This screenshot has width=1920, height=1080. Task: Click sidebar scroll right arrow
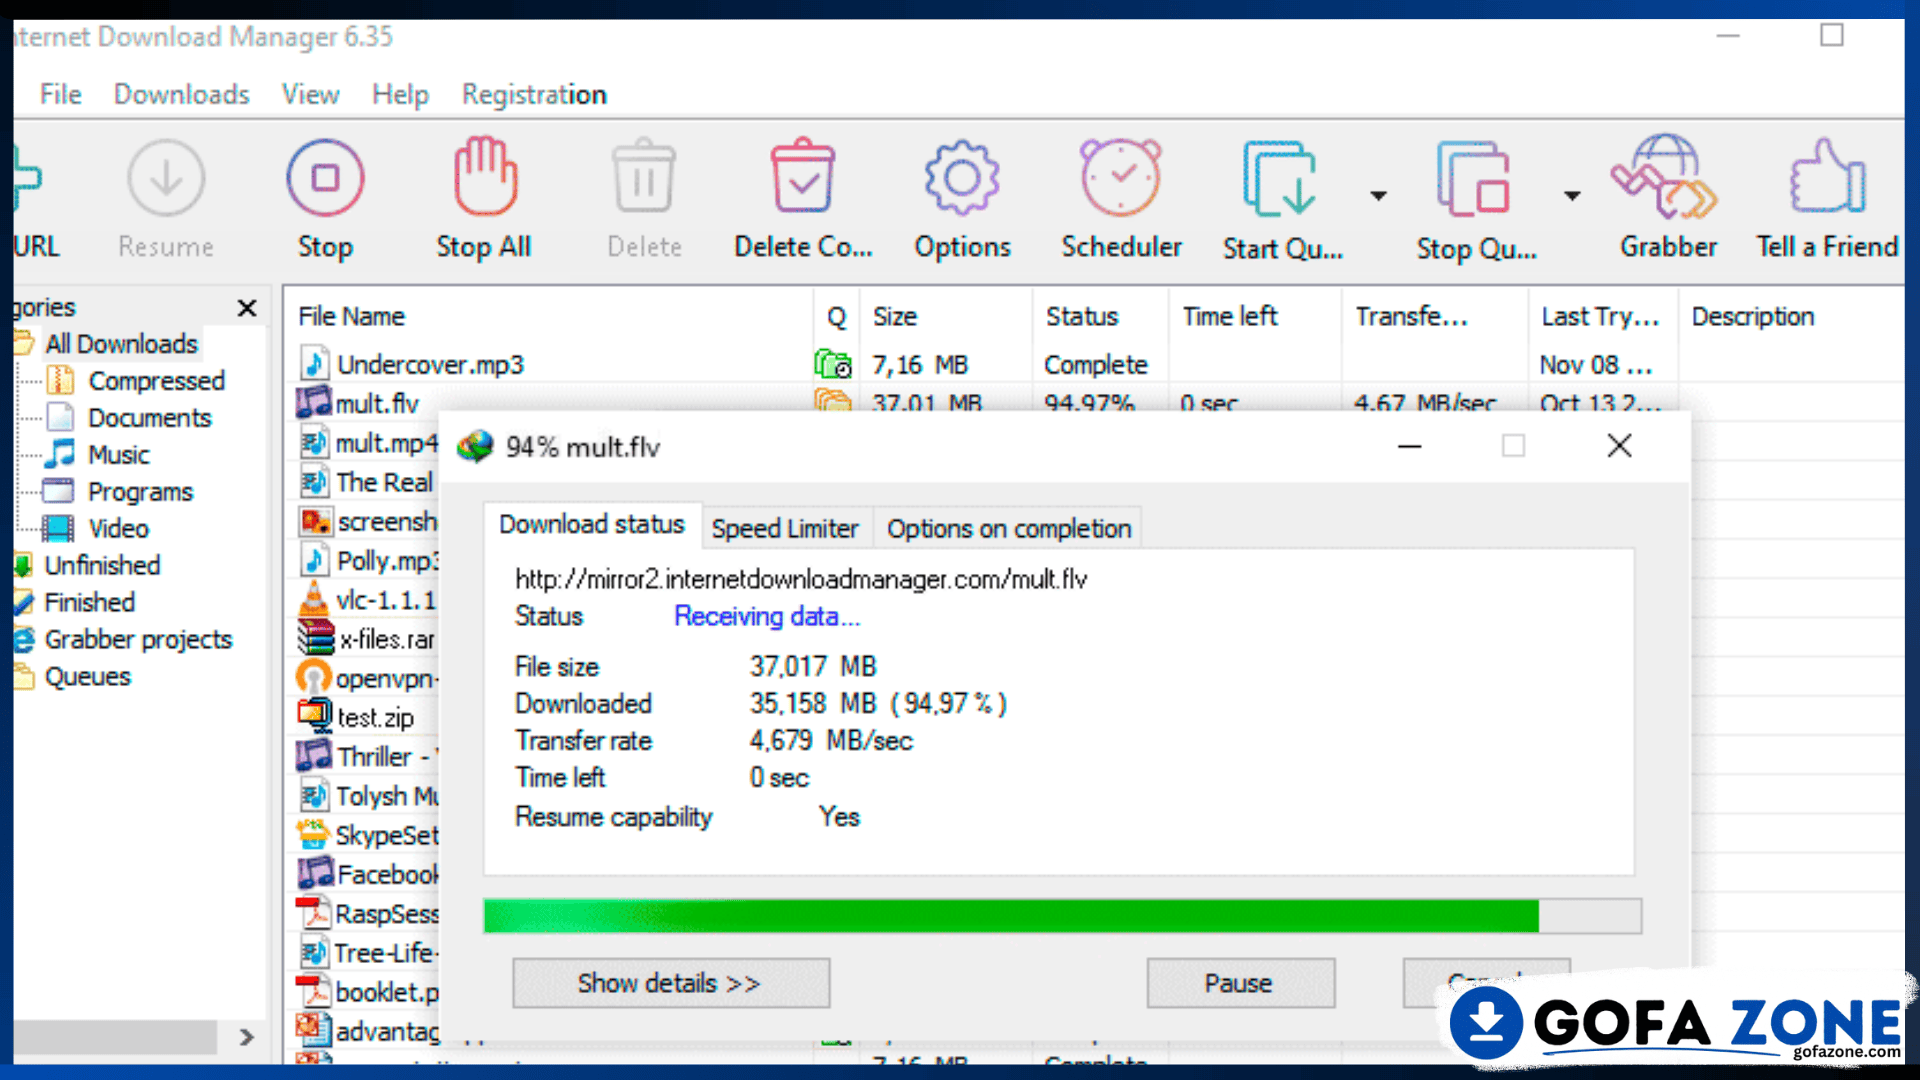tap(247, 1037)
